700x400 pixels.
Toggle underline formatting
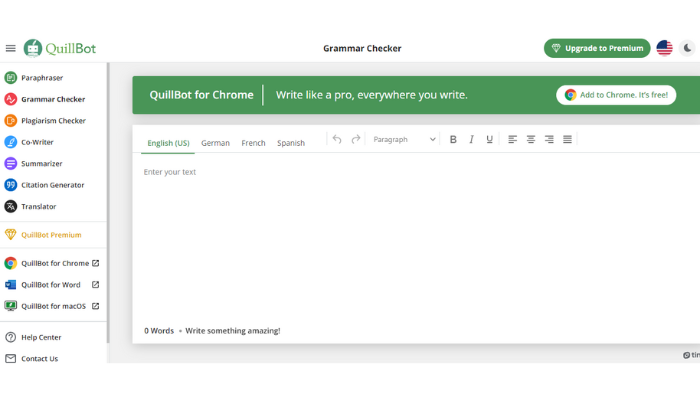[x=490, y=139]
